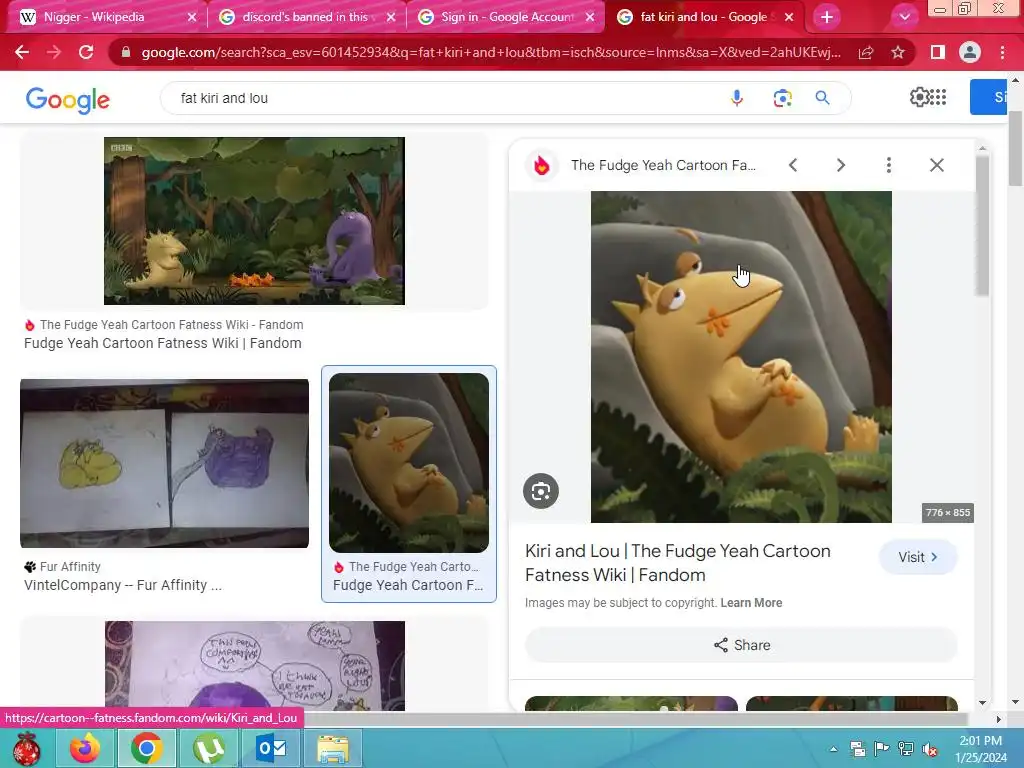Share this page via the address bar icon
The width and height of the screenshot is (1024, 768).
(866, 52)
